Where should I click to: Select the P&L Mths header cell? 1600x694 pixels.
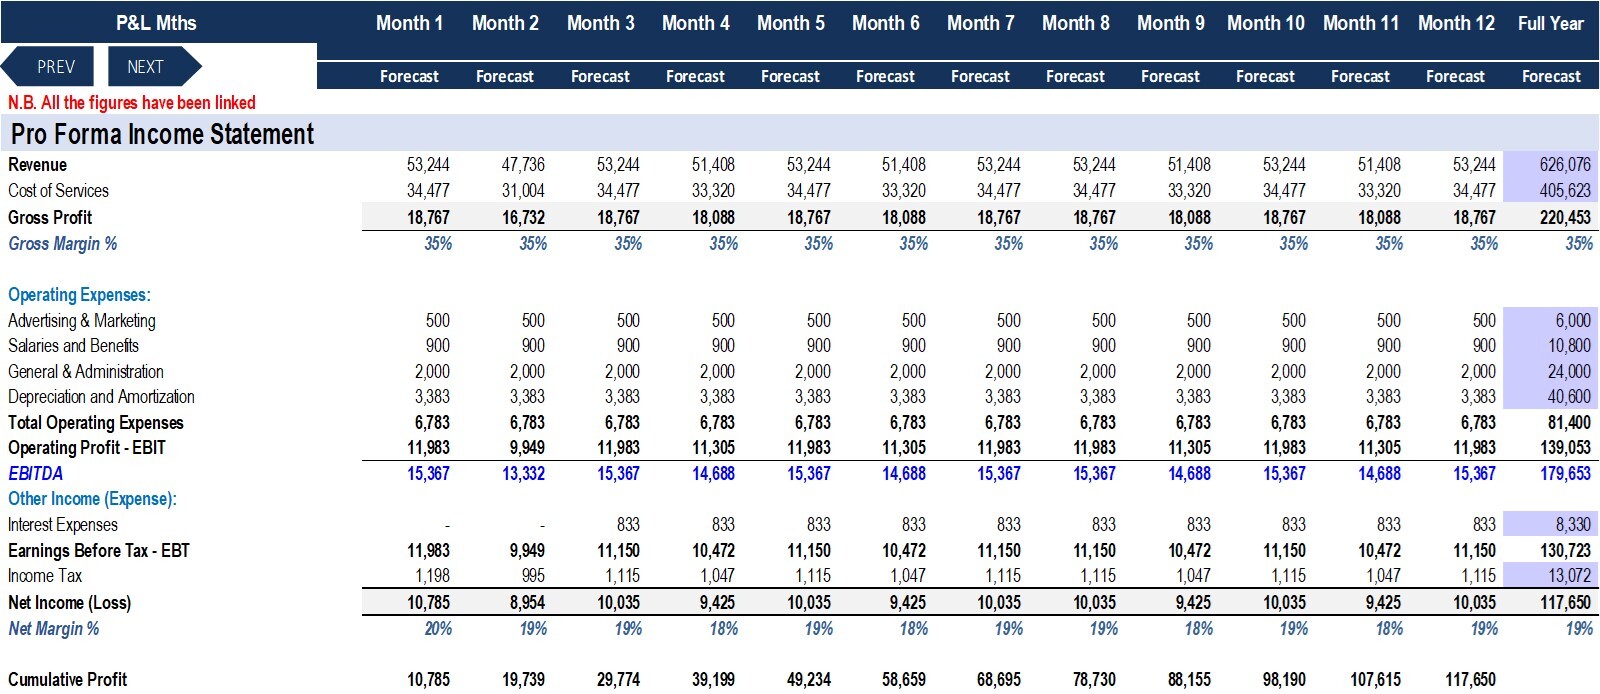pos(157,23)
